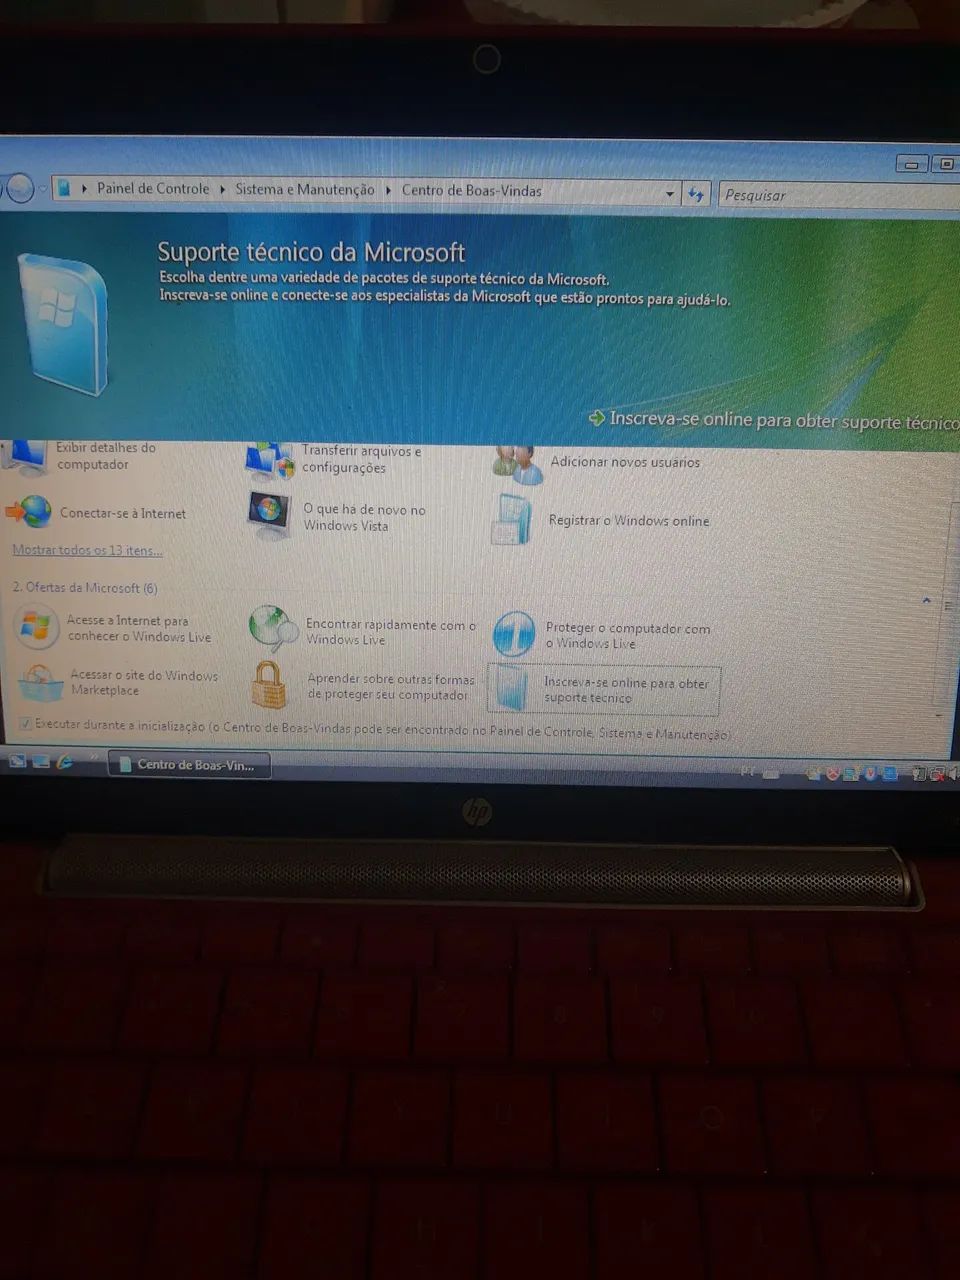Image resolution: width=960 pixels, height=1280 pixels.
Task: Click into the 'Pesquisar' search box
Action: pyautogui.click(x=838, y=195)
